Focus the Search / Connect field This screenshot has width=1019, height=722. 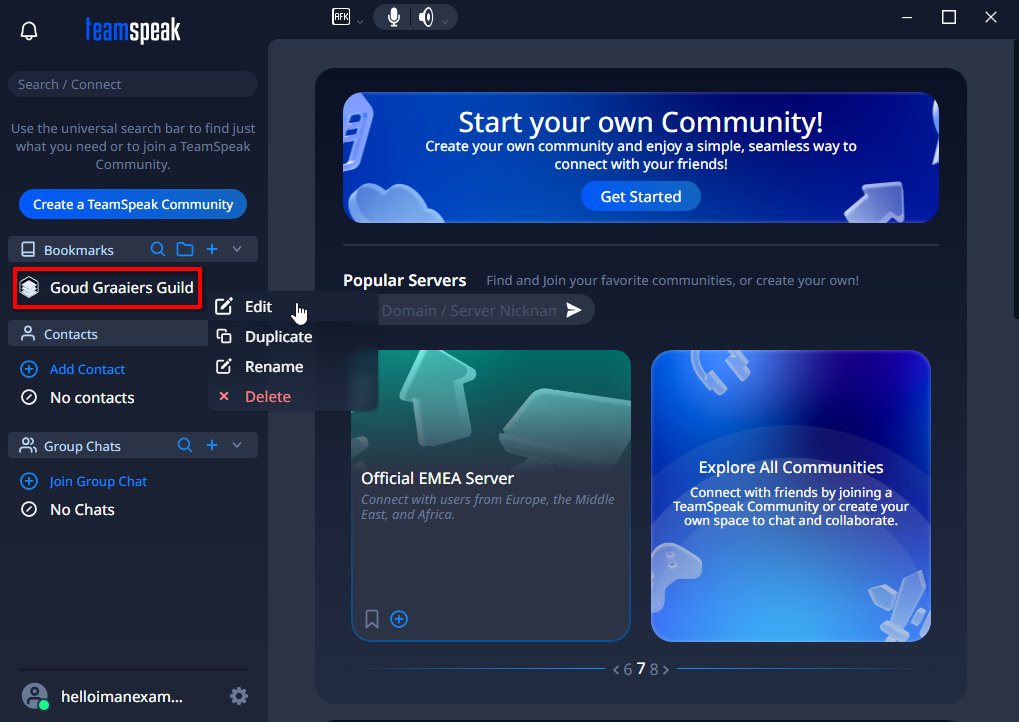pos(133,84)
